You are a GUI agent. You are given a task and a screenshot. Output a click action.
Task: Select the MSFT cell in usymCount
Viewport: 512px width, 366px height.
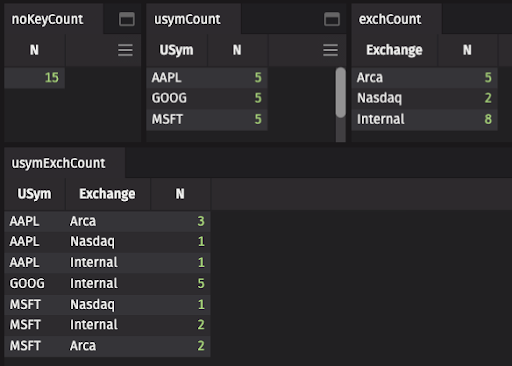(177, 119)
